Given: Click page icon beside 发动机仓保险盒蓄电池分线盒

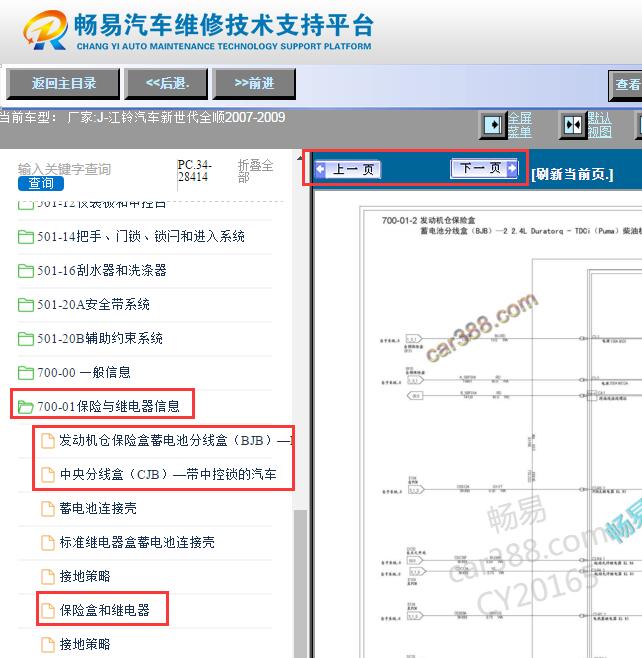Looking at the screenshot, I should [48, 441].
